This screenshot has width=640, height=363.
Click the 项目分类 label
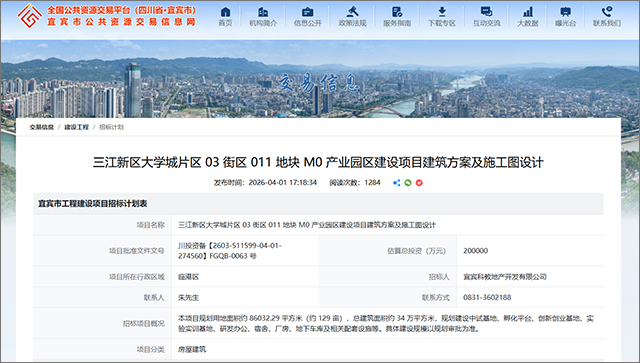151,350
